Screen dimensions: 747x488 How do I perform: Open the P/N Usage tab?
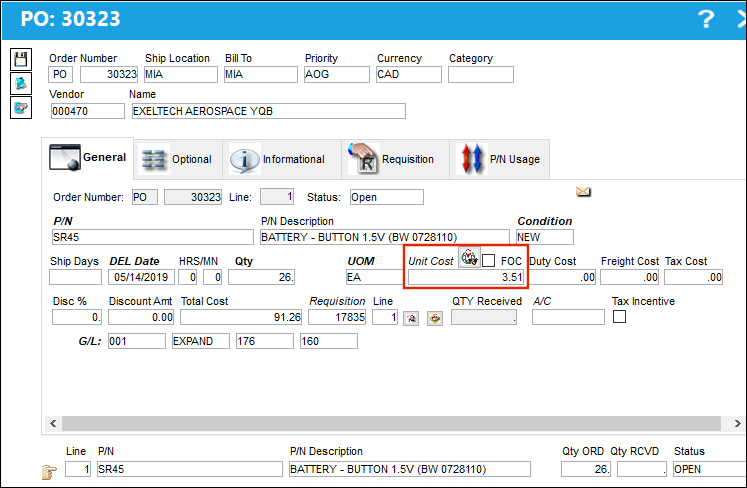(500, 159)
